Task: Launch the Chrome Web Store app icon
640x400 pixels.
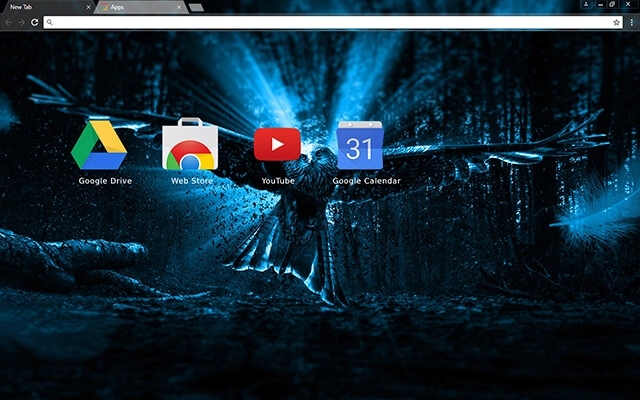Action: coord(190,144)
